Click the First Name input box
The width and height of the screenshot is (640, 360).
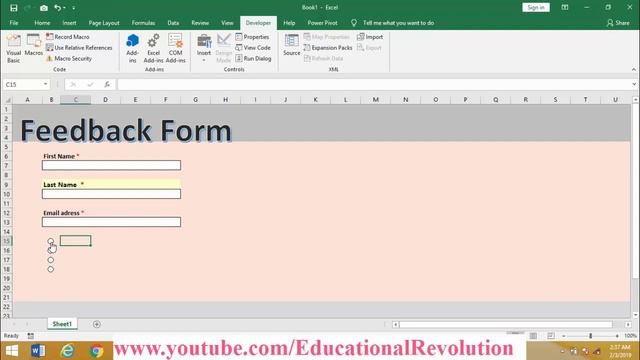111,165
